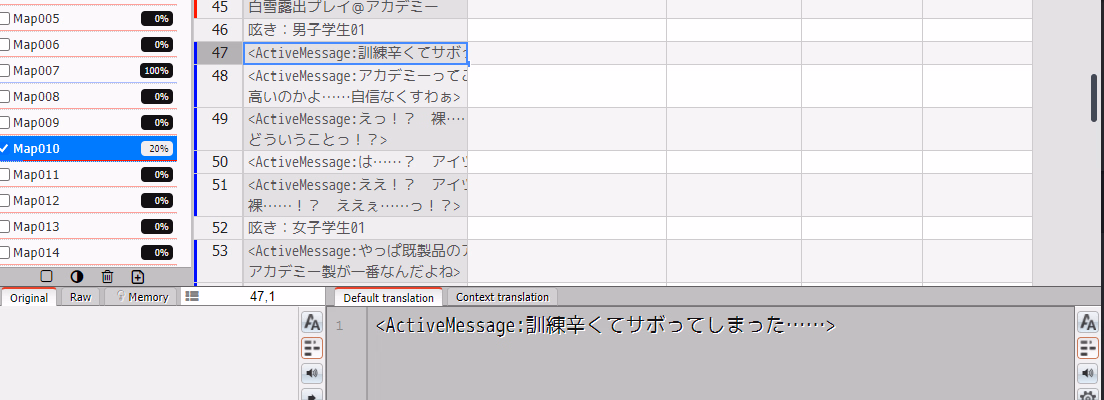
Task: Click the grid vertical scrollbar thumb
Action: pyautogui.click(x=1094, y=99)
